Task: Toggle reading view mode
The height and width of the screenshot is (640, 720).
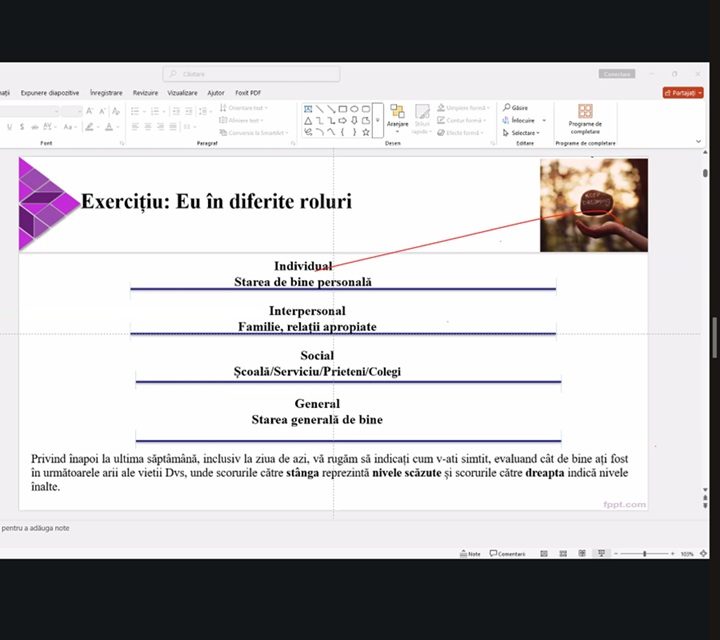Action: coord(581,553)
